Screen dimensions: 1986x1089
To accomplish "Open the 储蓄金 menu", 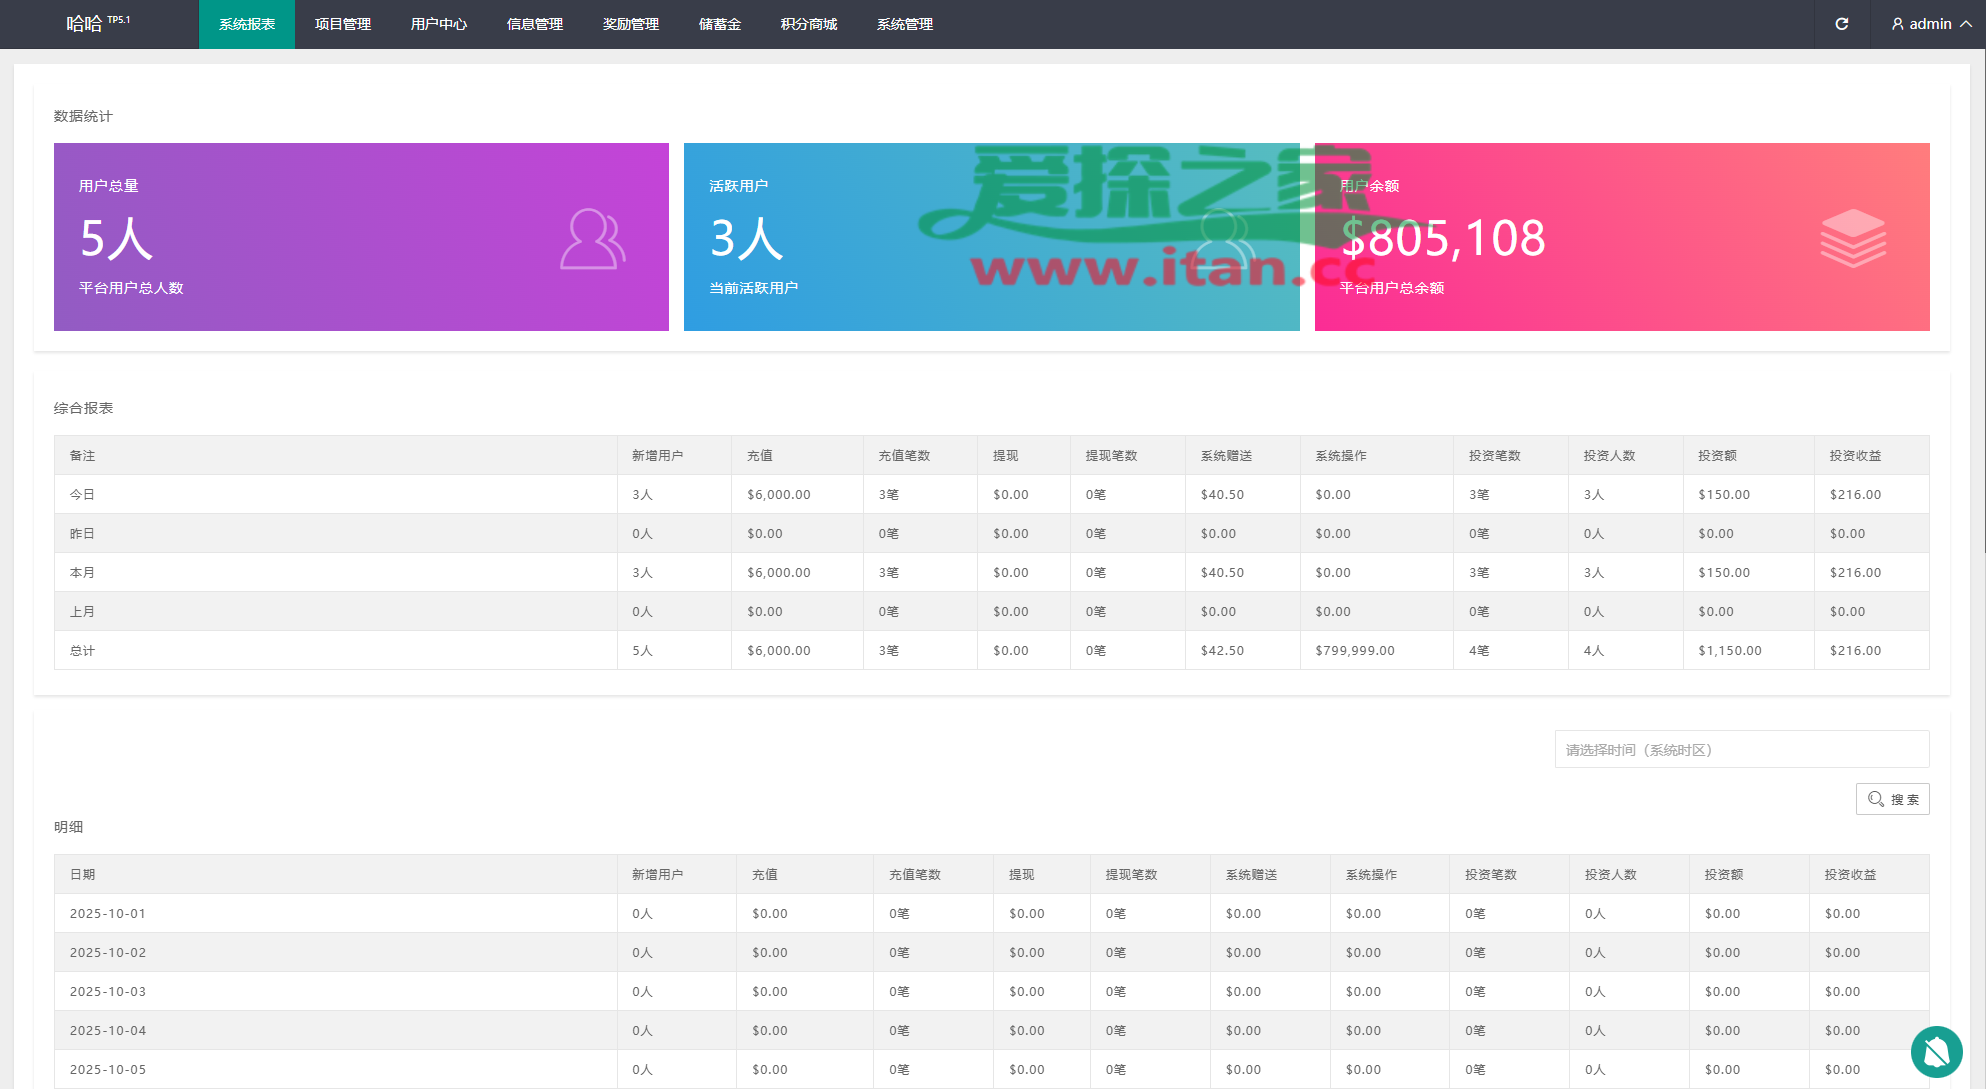I will [x=720, y=24].
